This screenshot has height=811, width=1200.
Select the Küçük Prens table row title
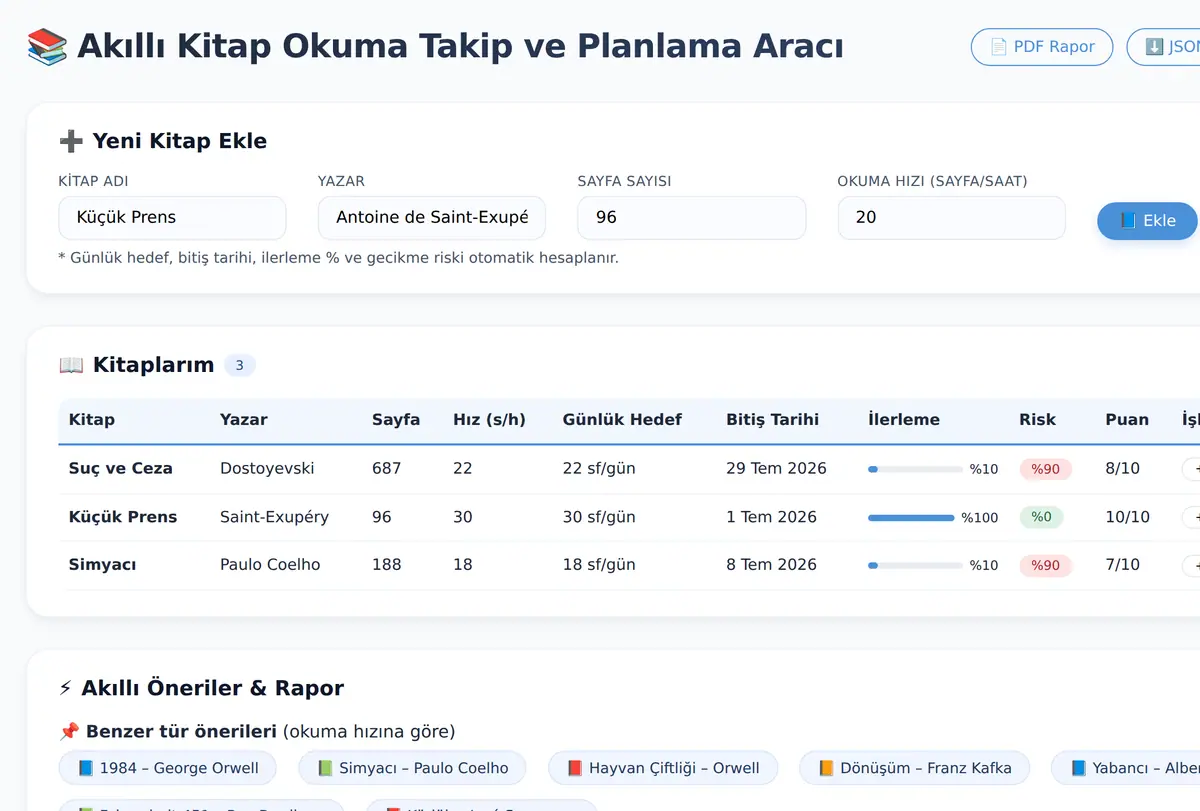(x=123, y=517)
